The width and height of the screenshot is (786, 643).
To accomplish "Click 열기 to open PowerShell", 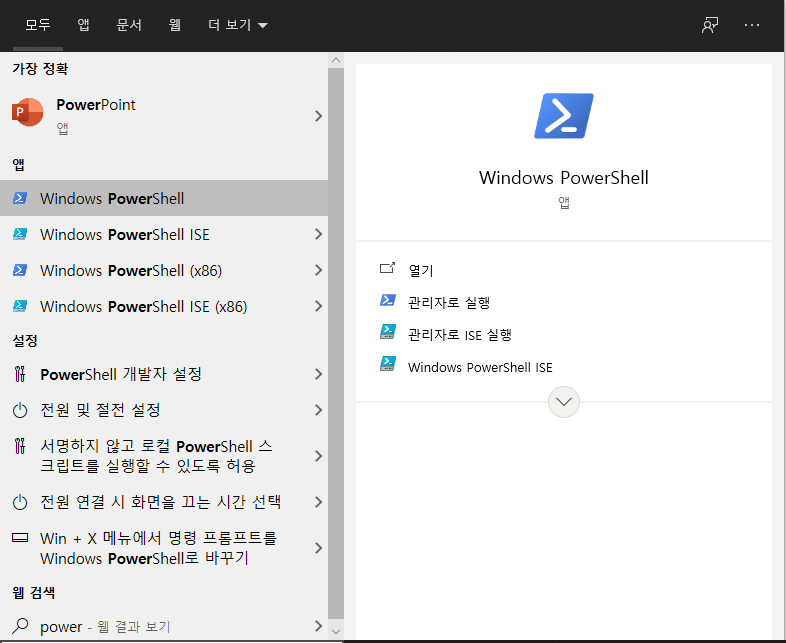I will tap(421, 270).
